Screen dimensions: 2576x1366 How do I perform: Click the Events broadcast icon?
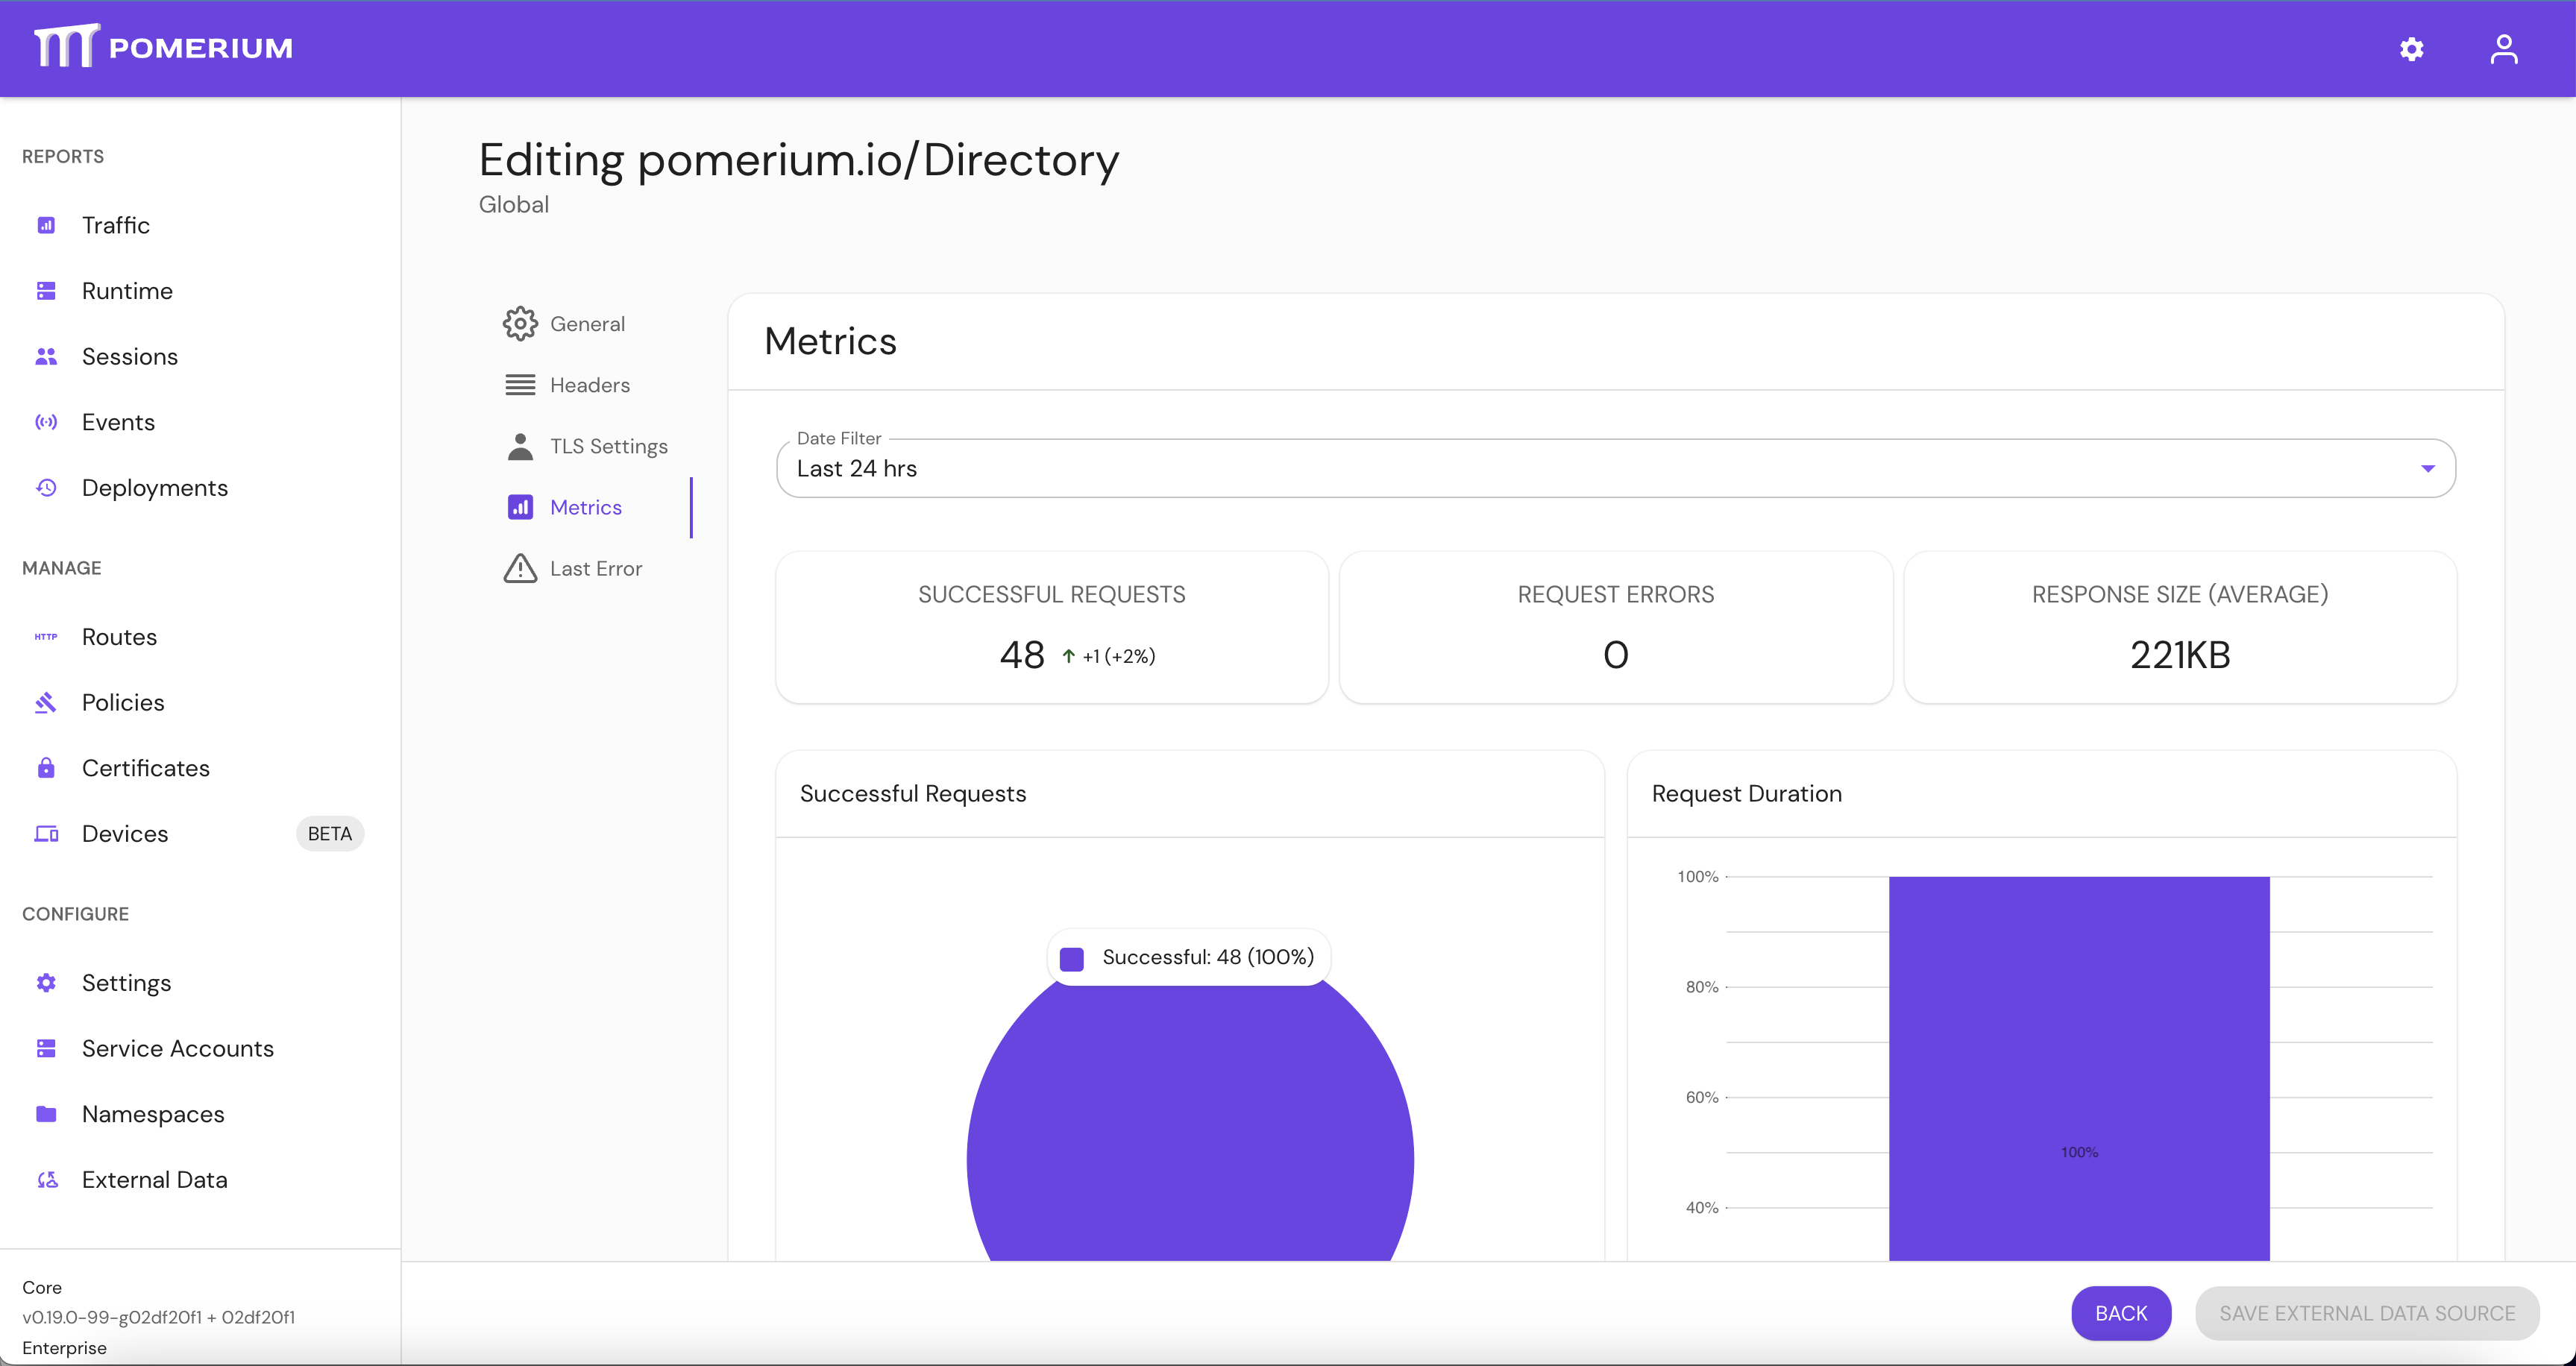(46, 422)
